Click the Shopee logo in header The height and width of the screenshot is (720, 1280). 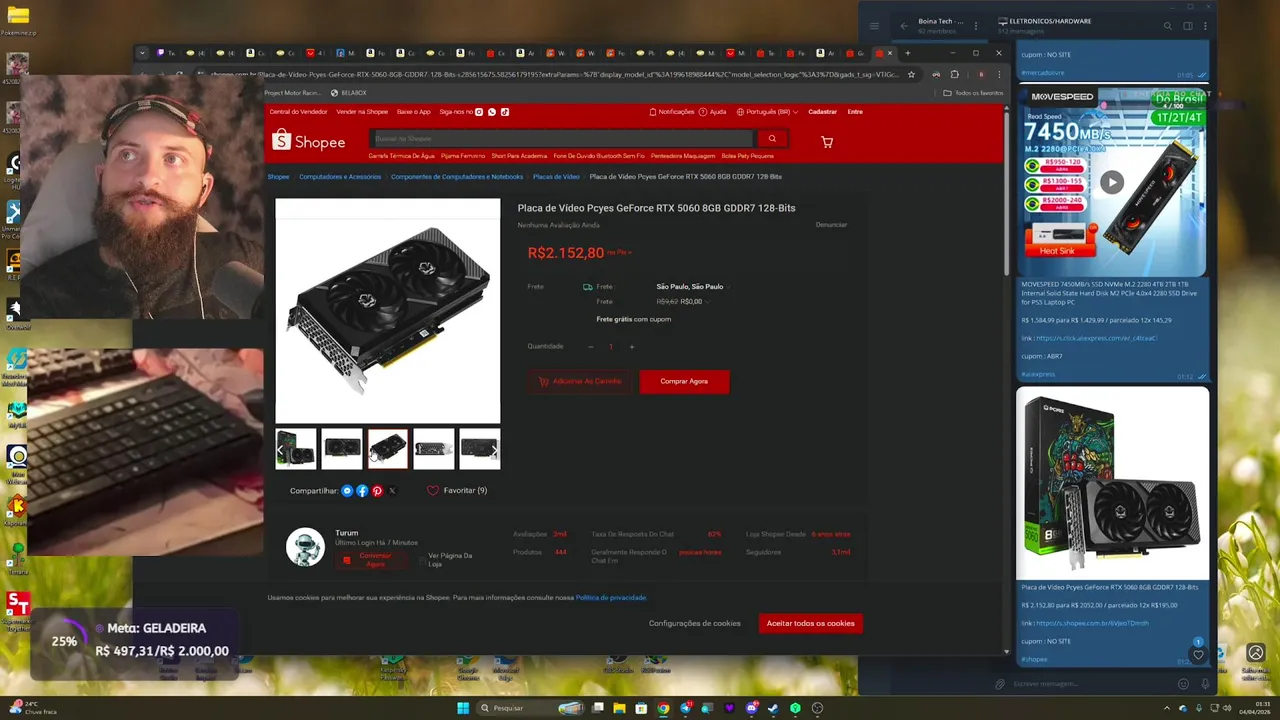click(x=308, y=142)
